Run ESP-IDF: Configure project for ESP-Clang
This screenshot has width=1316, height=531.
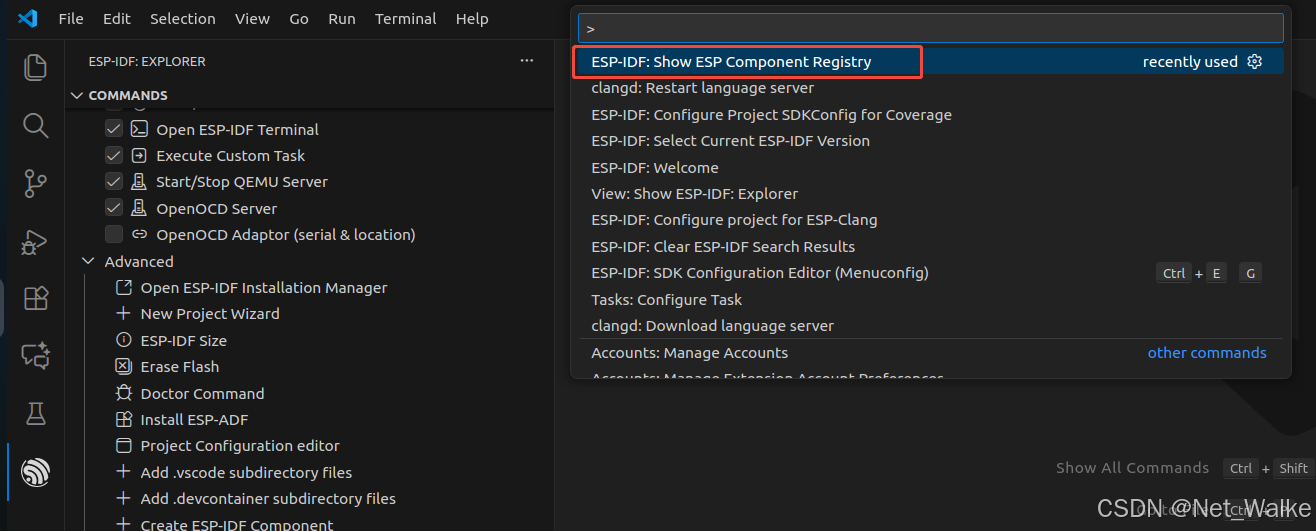(930, 220)
